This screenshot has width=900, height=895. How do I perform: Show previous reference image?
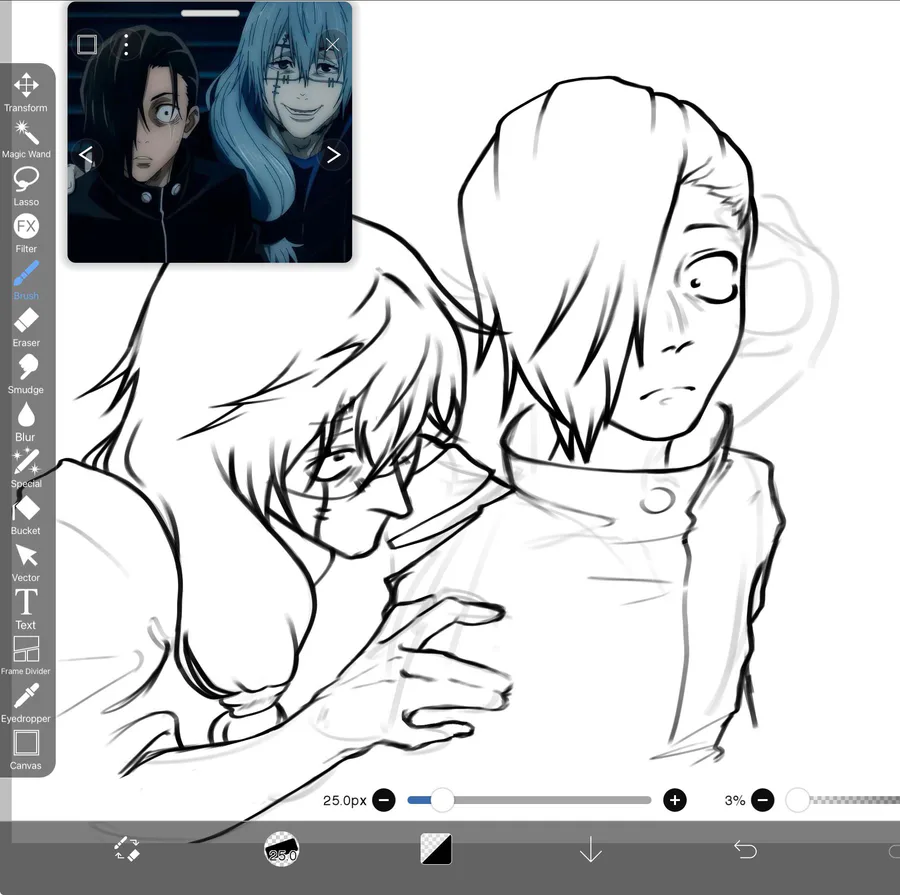pyautogui.click(x=86, y=154)
